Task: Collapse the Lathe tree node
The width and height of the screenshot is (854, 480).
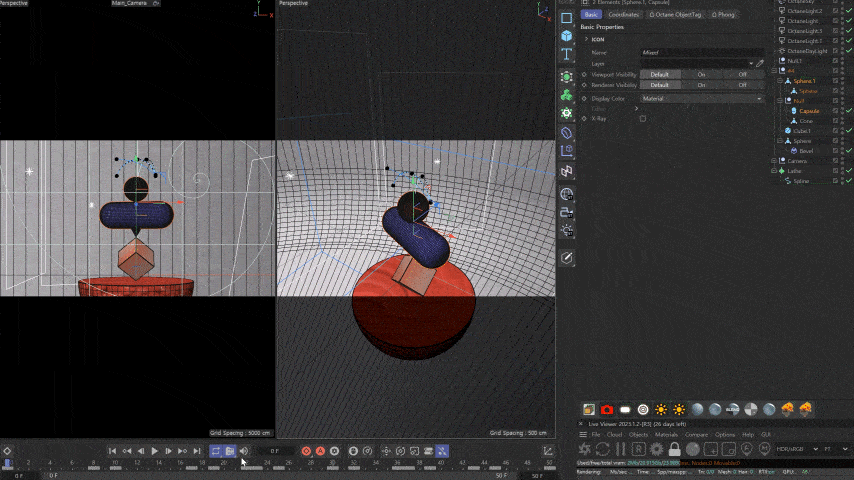Action: point(774,171)
